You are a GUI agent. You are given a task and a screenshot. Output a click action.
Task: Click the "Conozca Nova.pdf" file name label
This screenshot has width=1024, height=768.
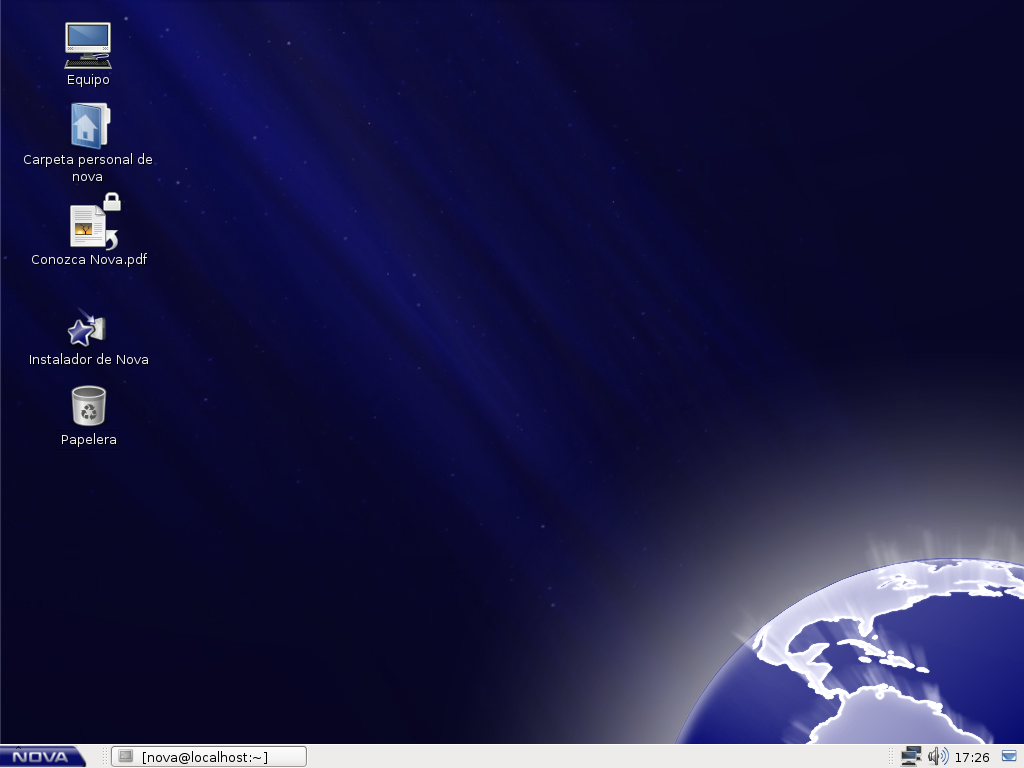[x=89, y=260]
